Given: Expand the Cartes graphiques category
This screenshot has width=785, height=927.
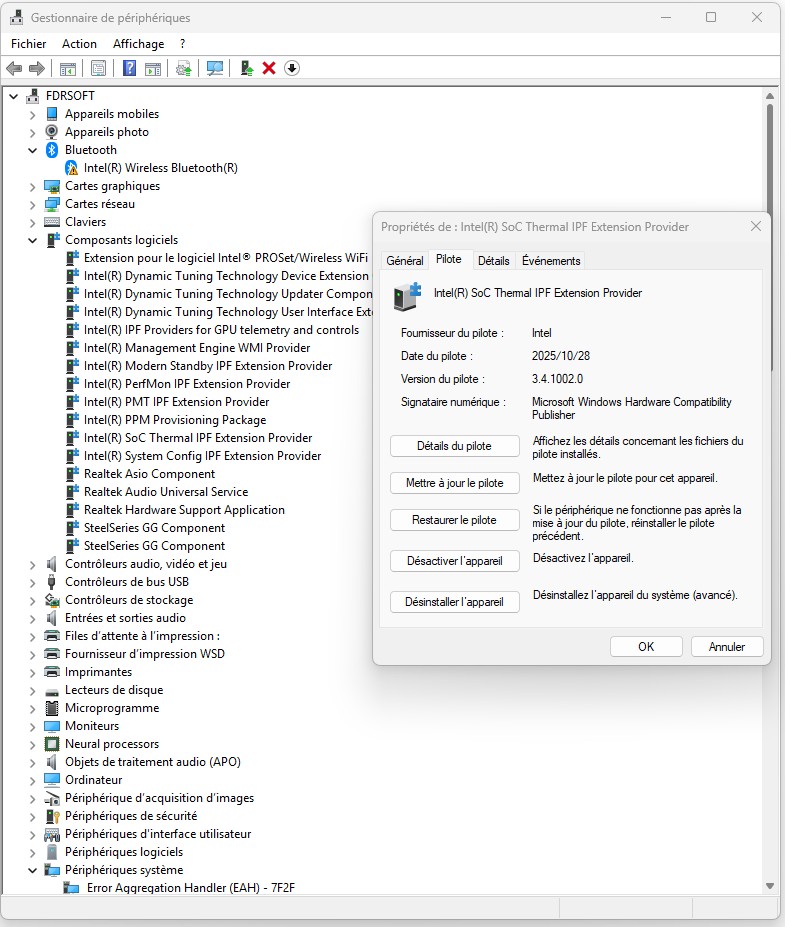Looking at the screenshot, I should pyautogui.click(x=32, y=186).
